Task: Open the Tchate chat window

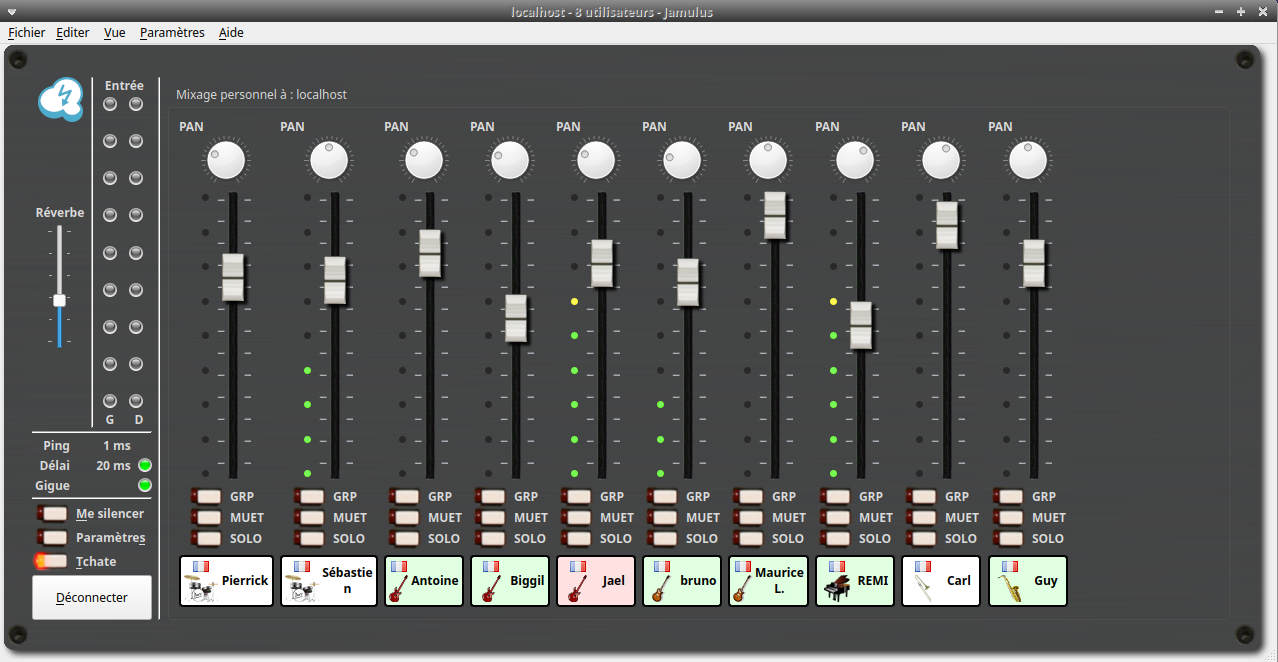Action: click(x=54, y=561)
